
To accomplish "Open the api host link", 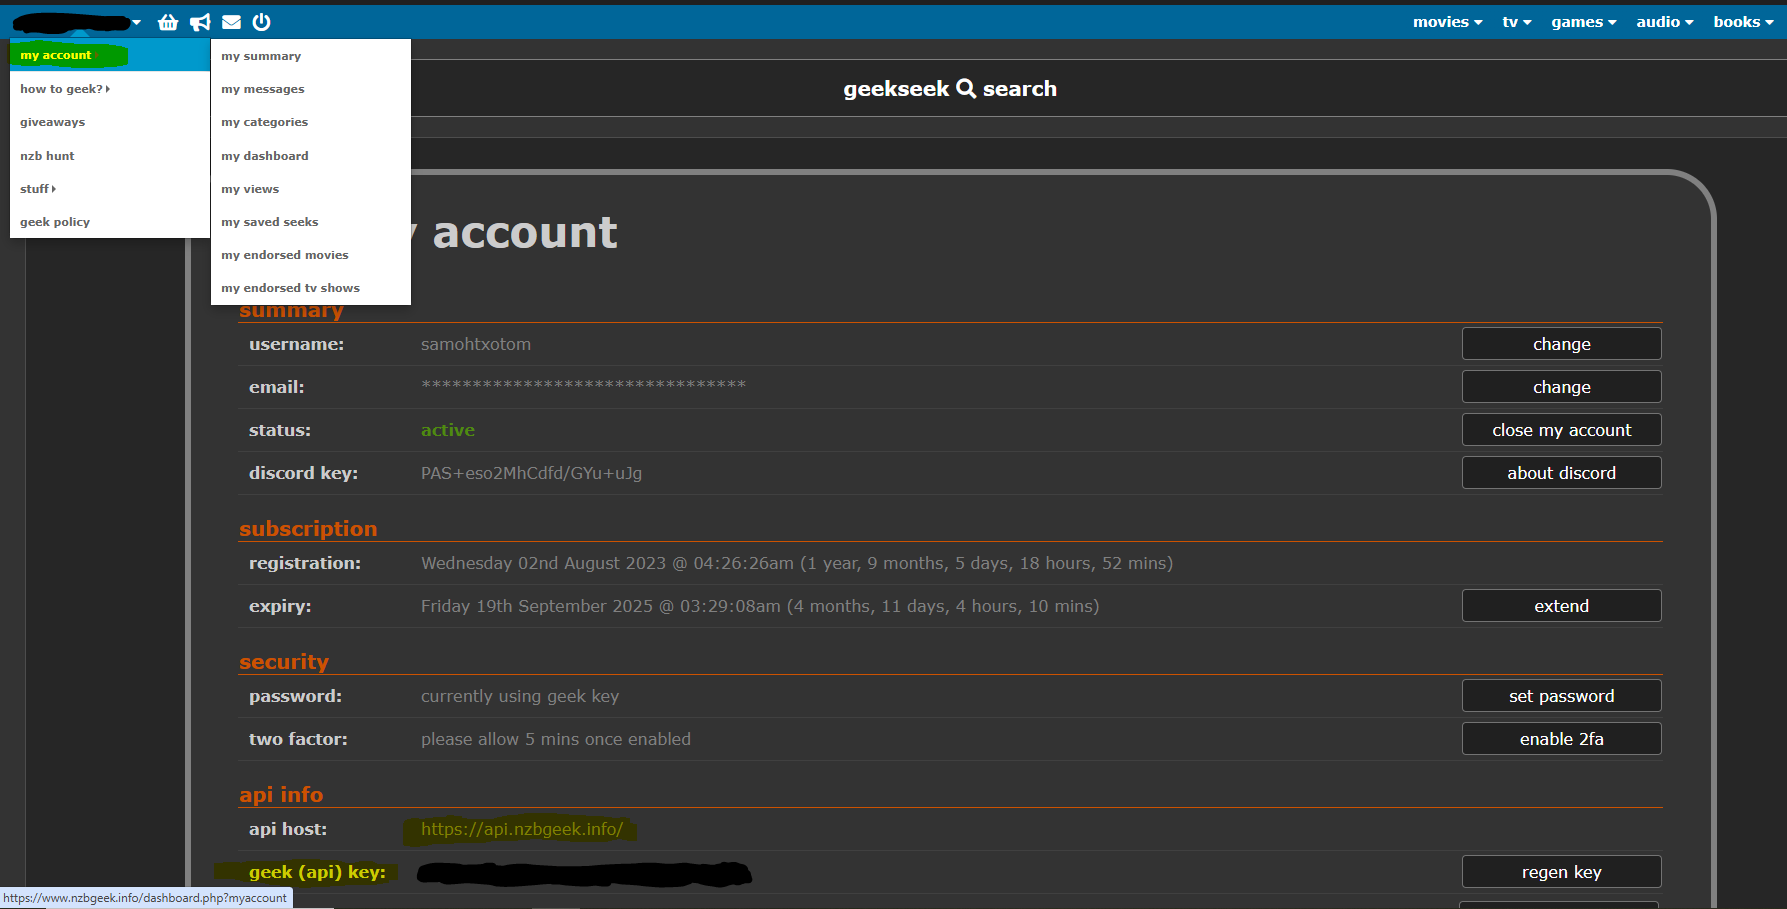I will click(x=522, y=829).
